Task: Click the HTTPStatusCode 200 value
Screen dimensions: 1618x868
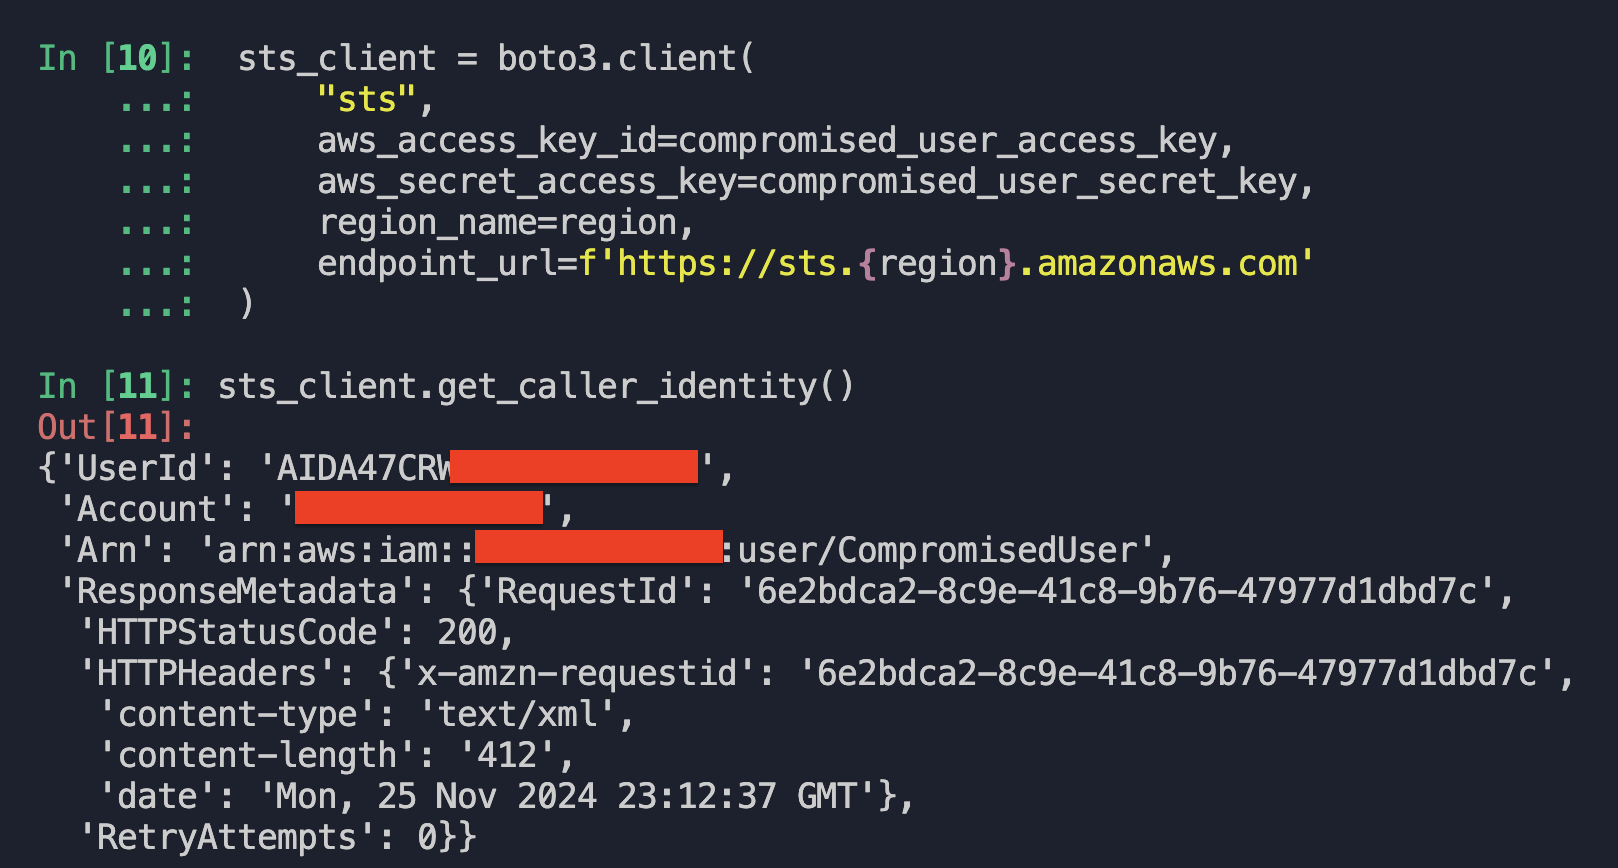Action: pyautogui.click(x=467, y=632)
